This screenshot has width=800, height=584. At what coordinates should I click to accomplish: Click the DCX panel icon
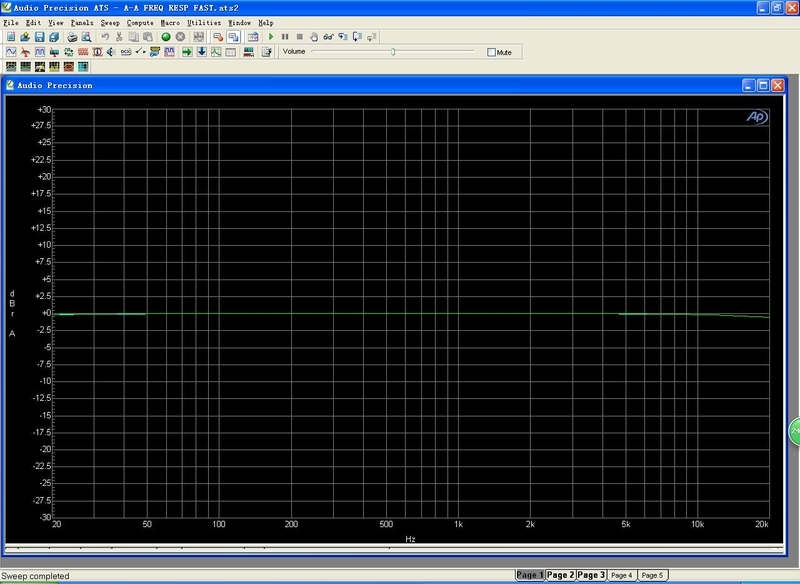tap(126, 52)
